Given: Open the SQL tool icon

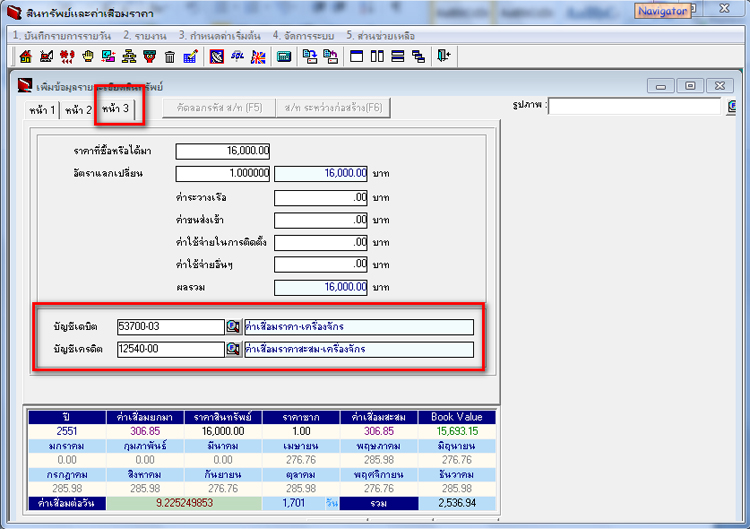Looking at the screenshot, I should 238,57.
